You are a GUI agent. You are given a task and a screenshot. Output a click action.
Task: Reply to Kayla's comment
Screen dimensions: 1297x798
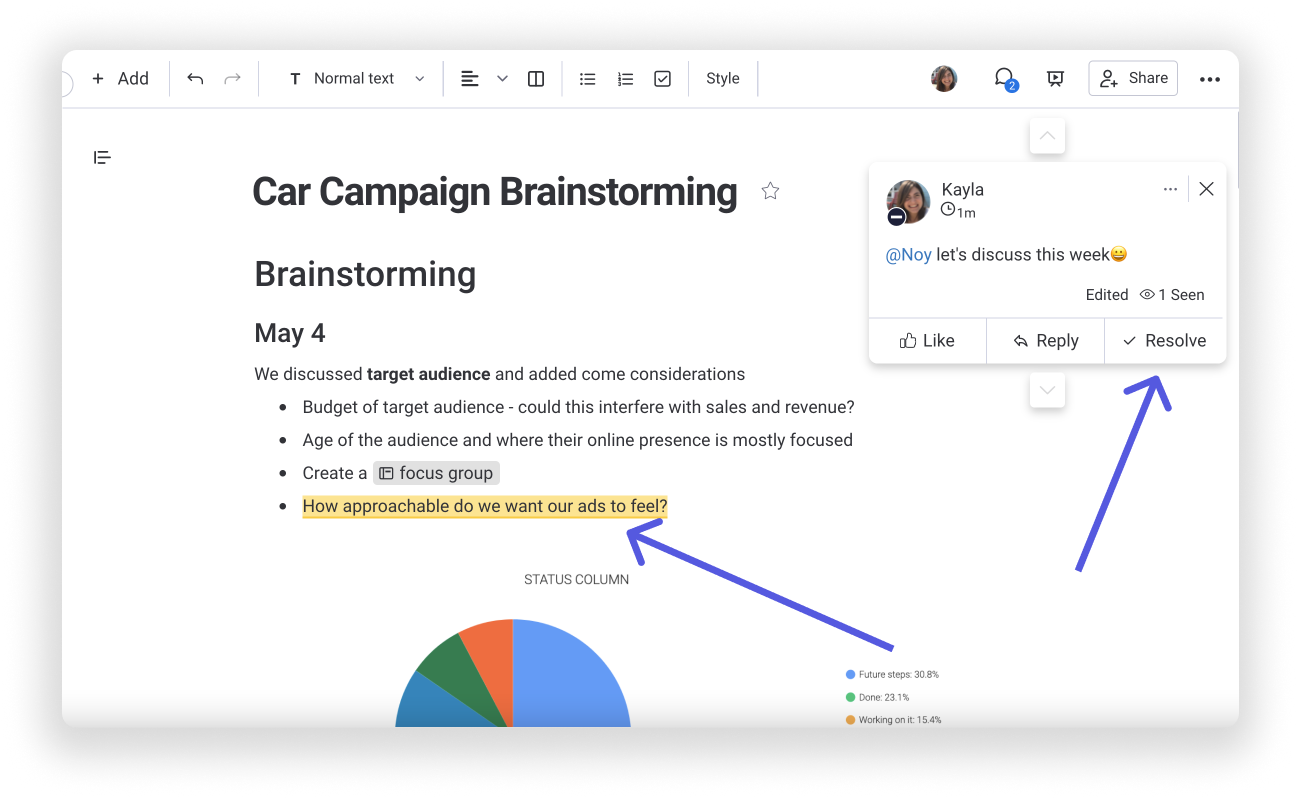pos(1045,341)
